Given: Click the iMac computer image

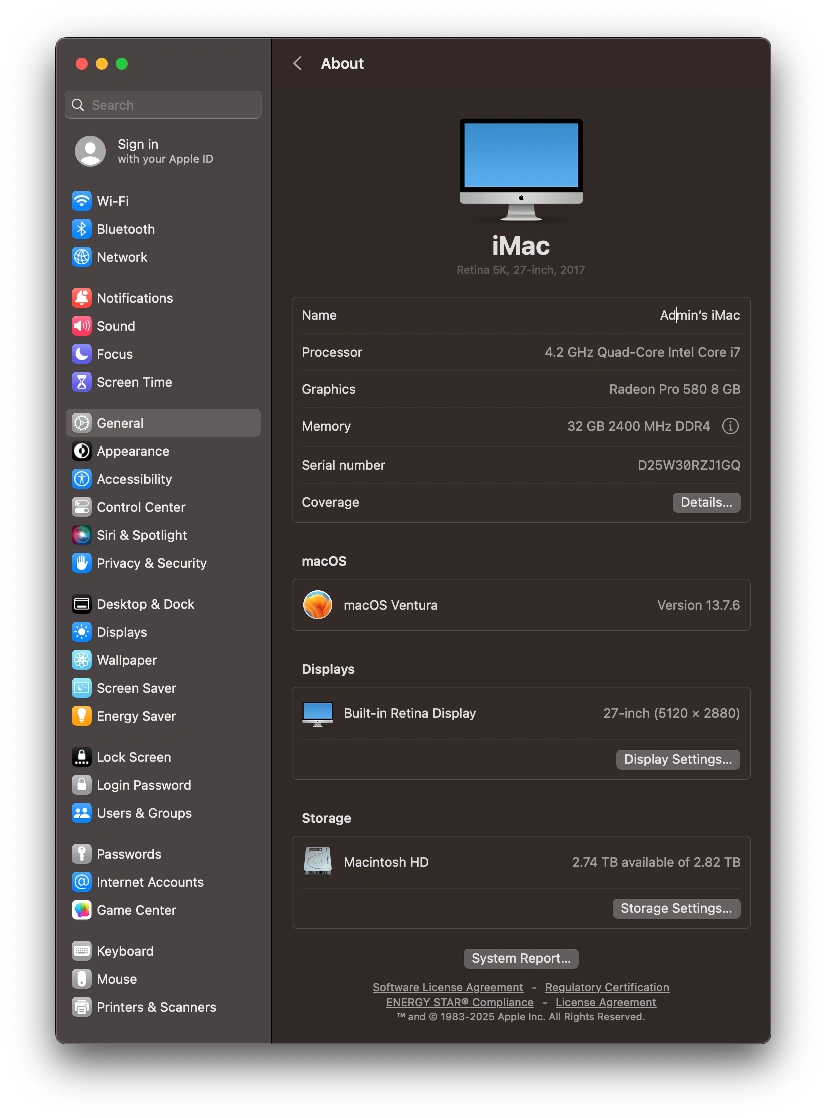Looking at the screenshot, I should pos(521,170).
